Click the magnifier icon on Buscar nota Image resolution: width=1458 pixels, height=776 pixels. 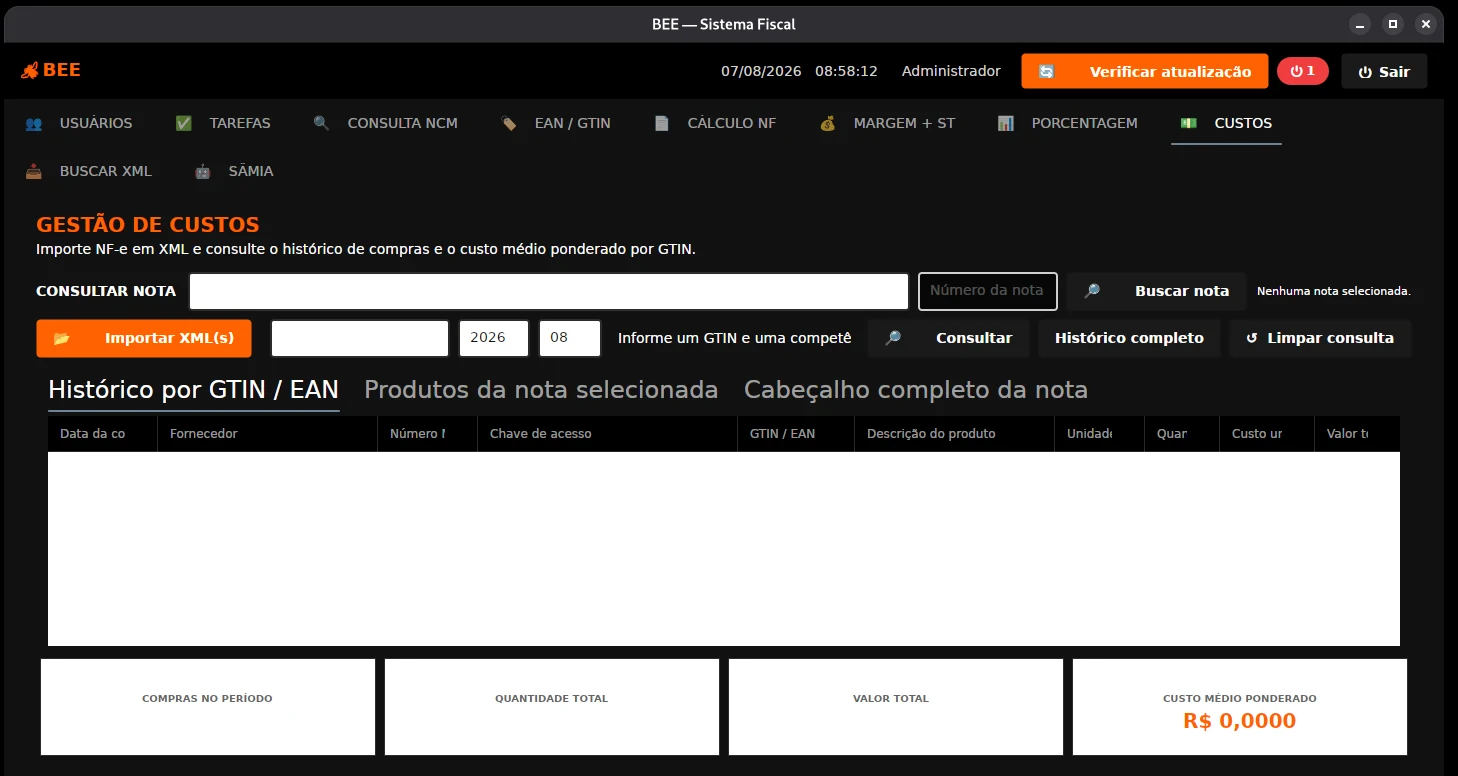[1092, 292]
